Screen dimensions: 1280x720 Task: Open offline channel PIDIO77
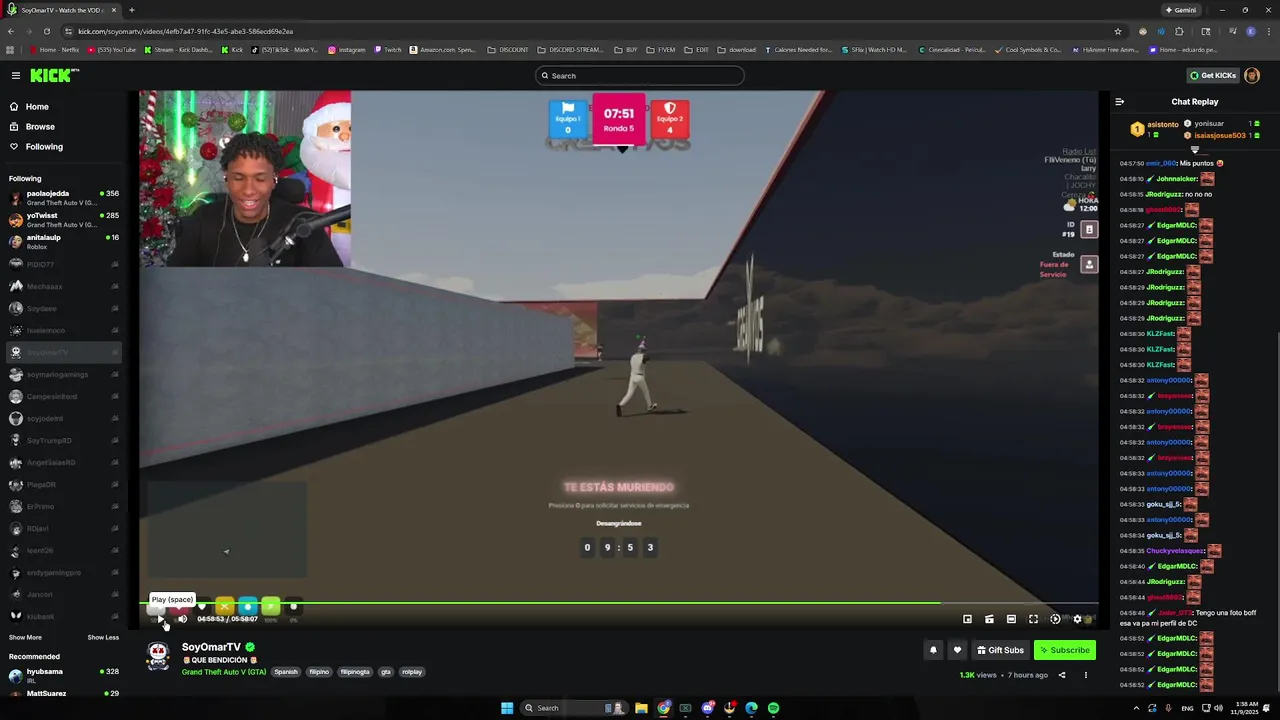click(64, 264)
